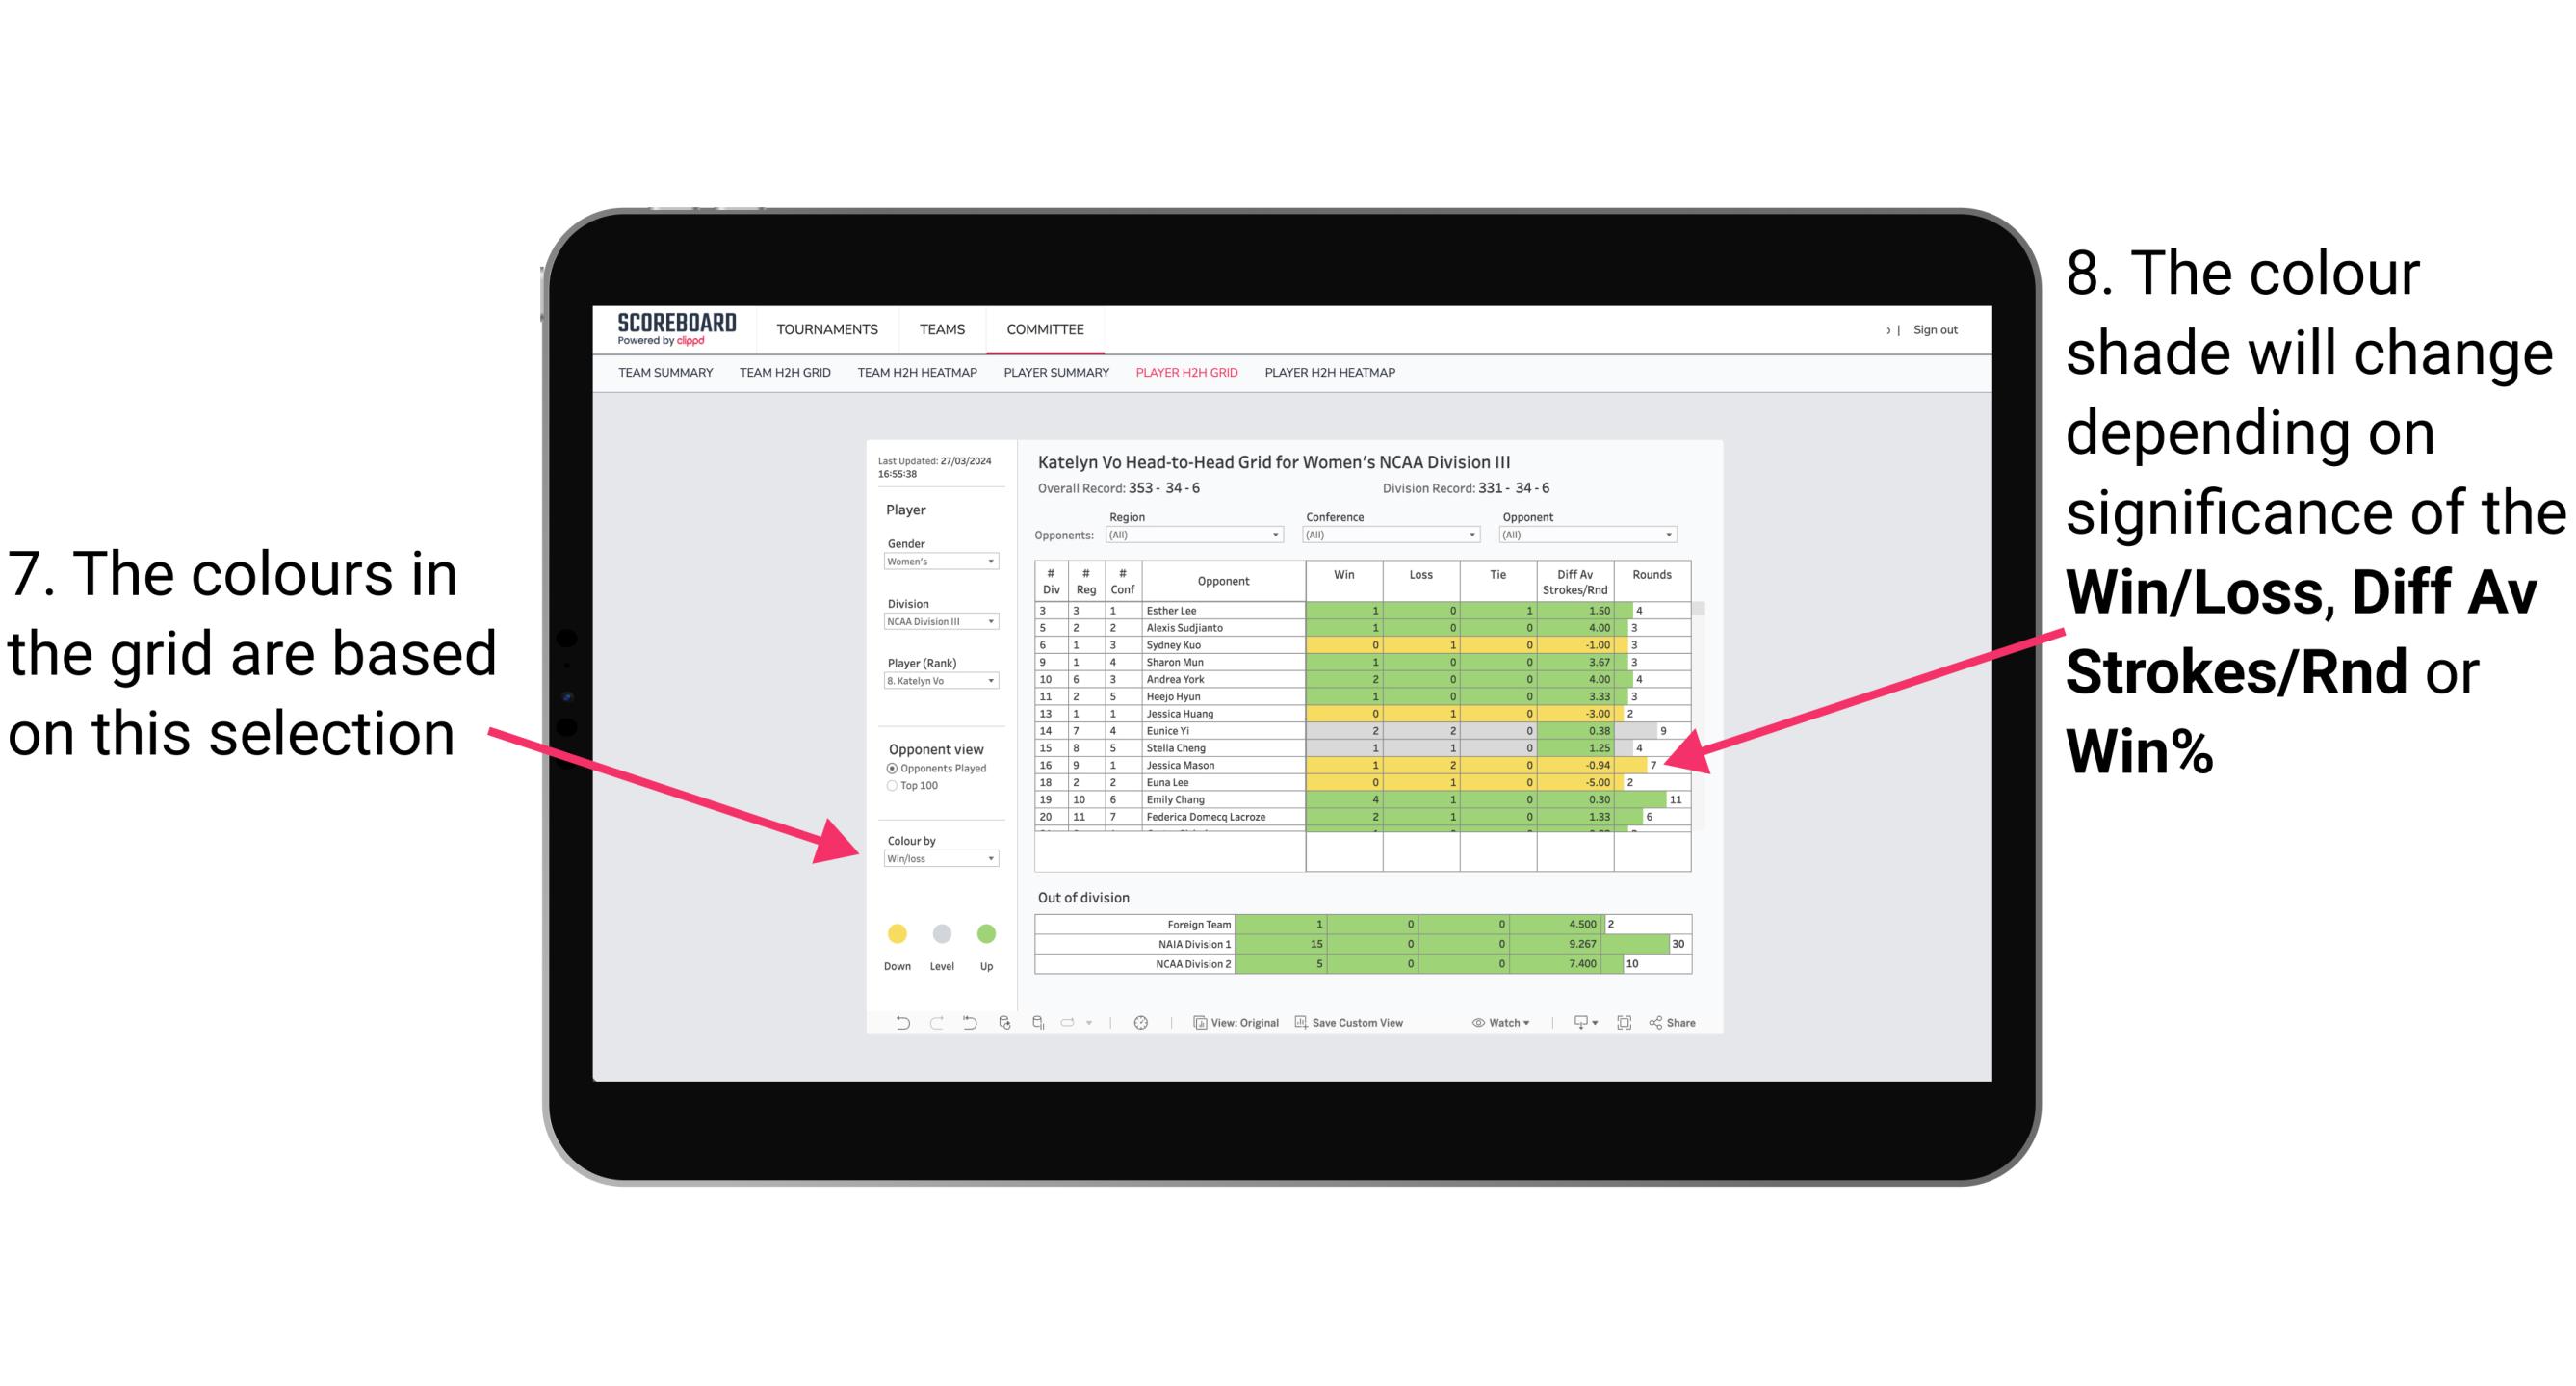Toggle Down indicator yellow swatch

(893, 933)
